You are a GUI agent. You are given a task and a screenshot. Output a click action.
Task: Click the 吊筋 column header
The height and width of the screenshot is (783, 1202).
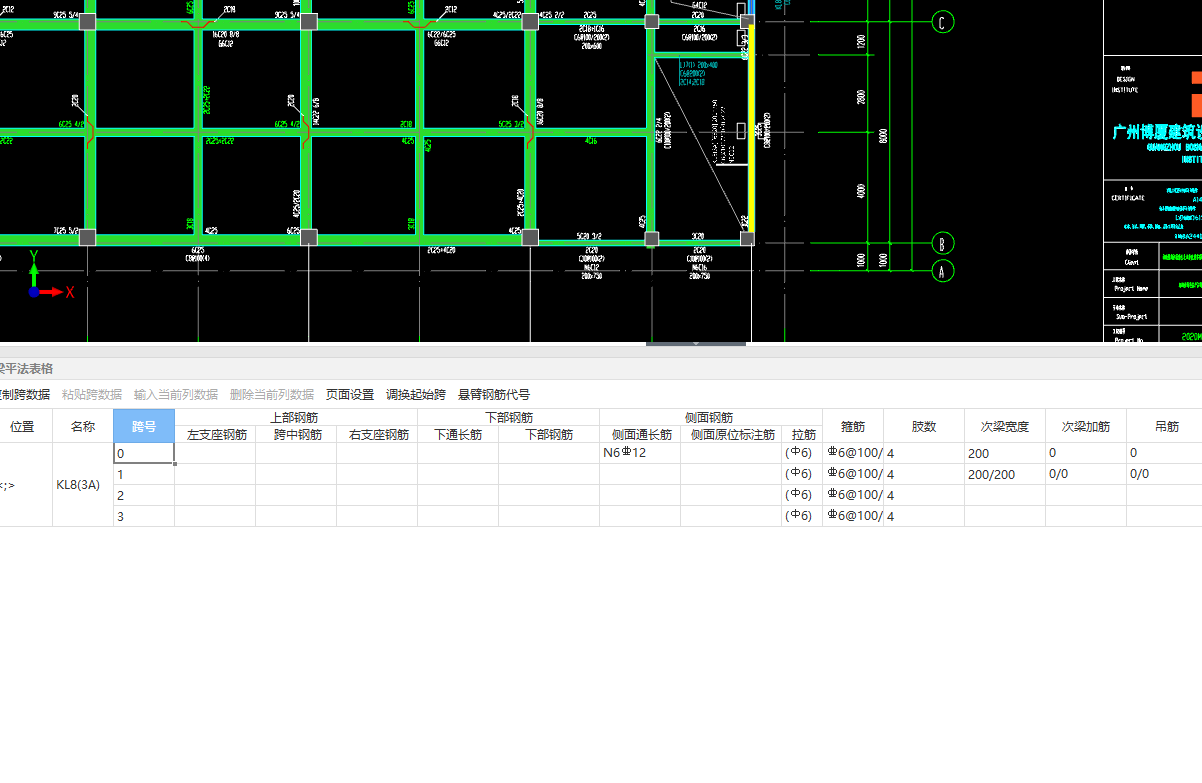click(1166, 426)
